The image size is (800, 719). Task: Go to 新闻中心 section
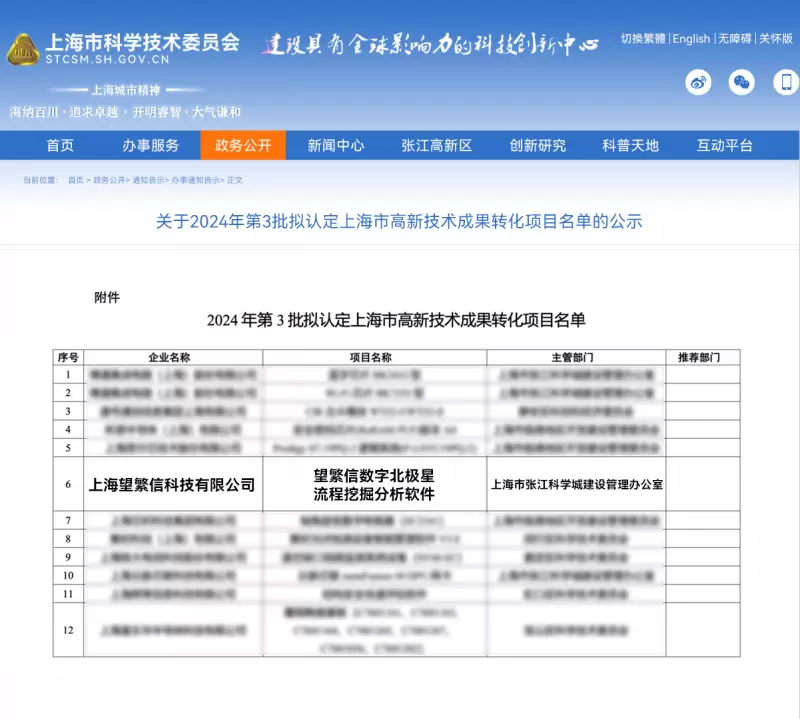tap(336, 145)
